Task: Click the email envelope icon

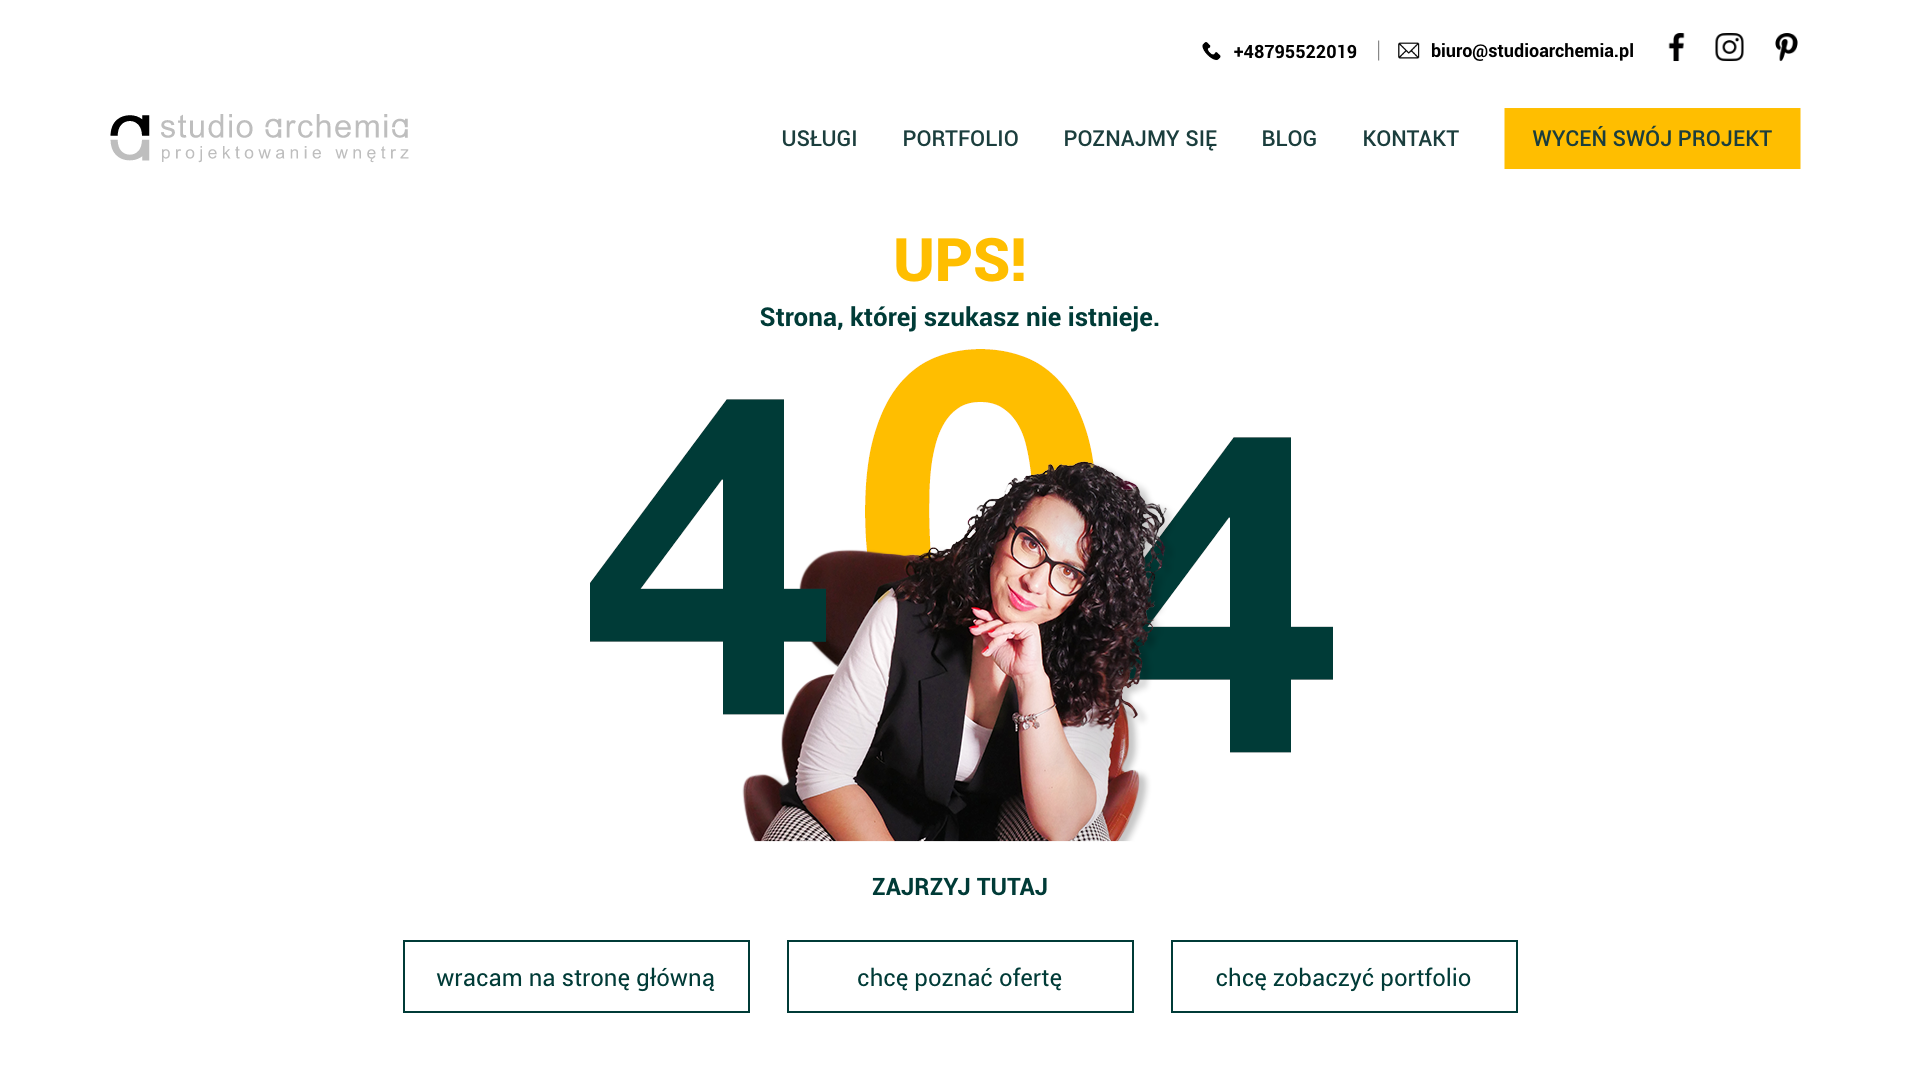Action: (x=1408, y=51)
